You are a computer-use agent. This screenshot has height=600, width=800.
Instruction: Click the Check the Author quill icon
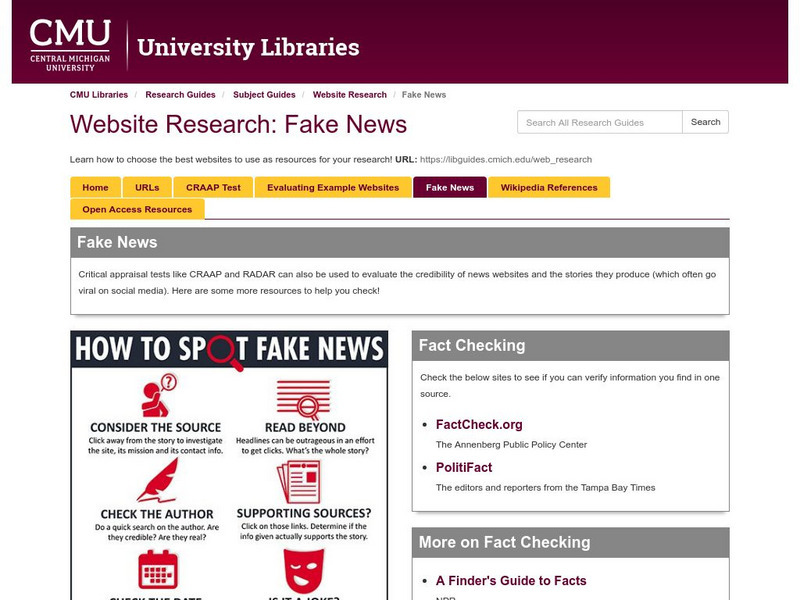tap(158, 480)
